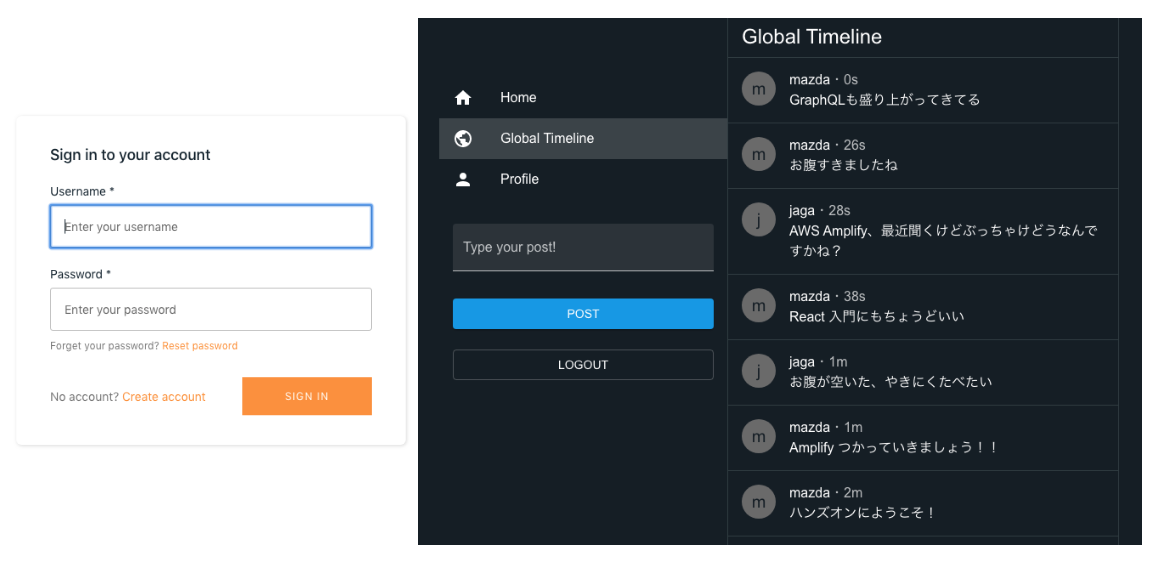
Task: Select Global Timeline in sidebar
Action: 583,138
